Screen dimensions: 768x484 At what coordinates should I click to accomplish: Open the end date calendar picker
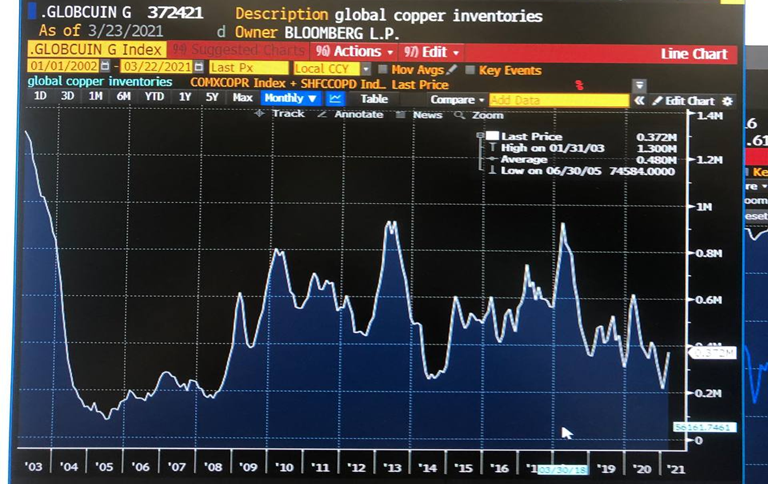[x=199, y=67]
